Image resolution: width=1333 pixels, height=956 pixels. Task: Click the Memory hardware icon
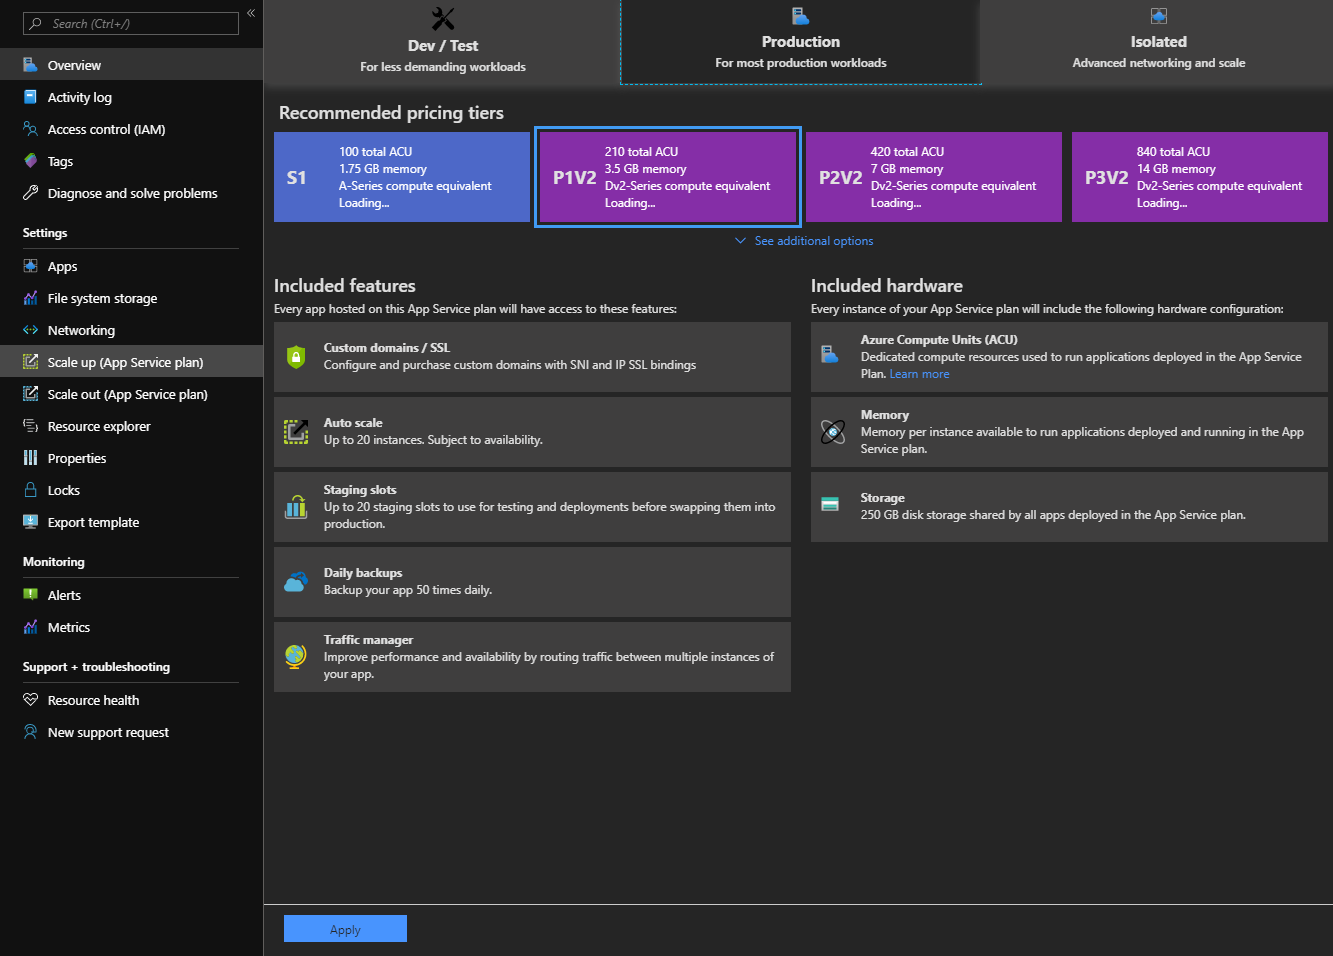point(832,432)
